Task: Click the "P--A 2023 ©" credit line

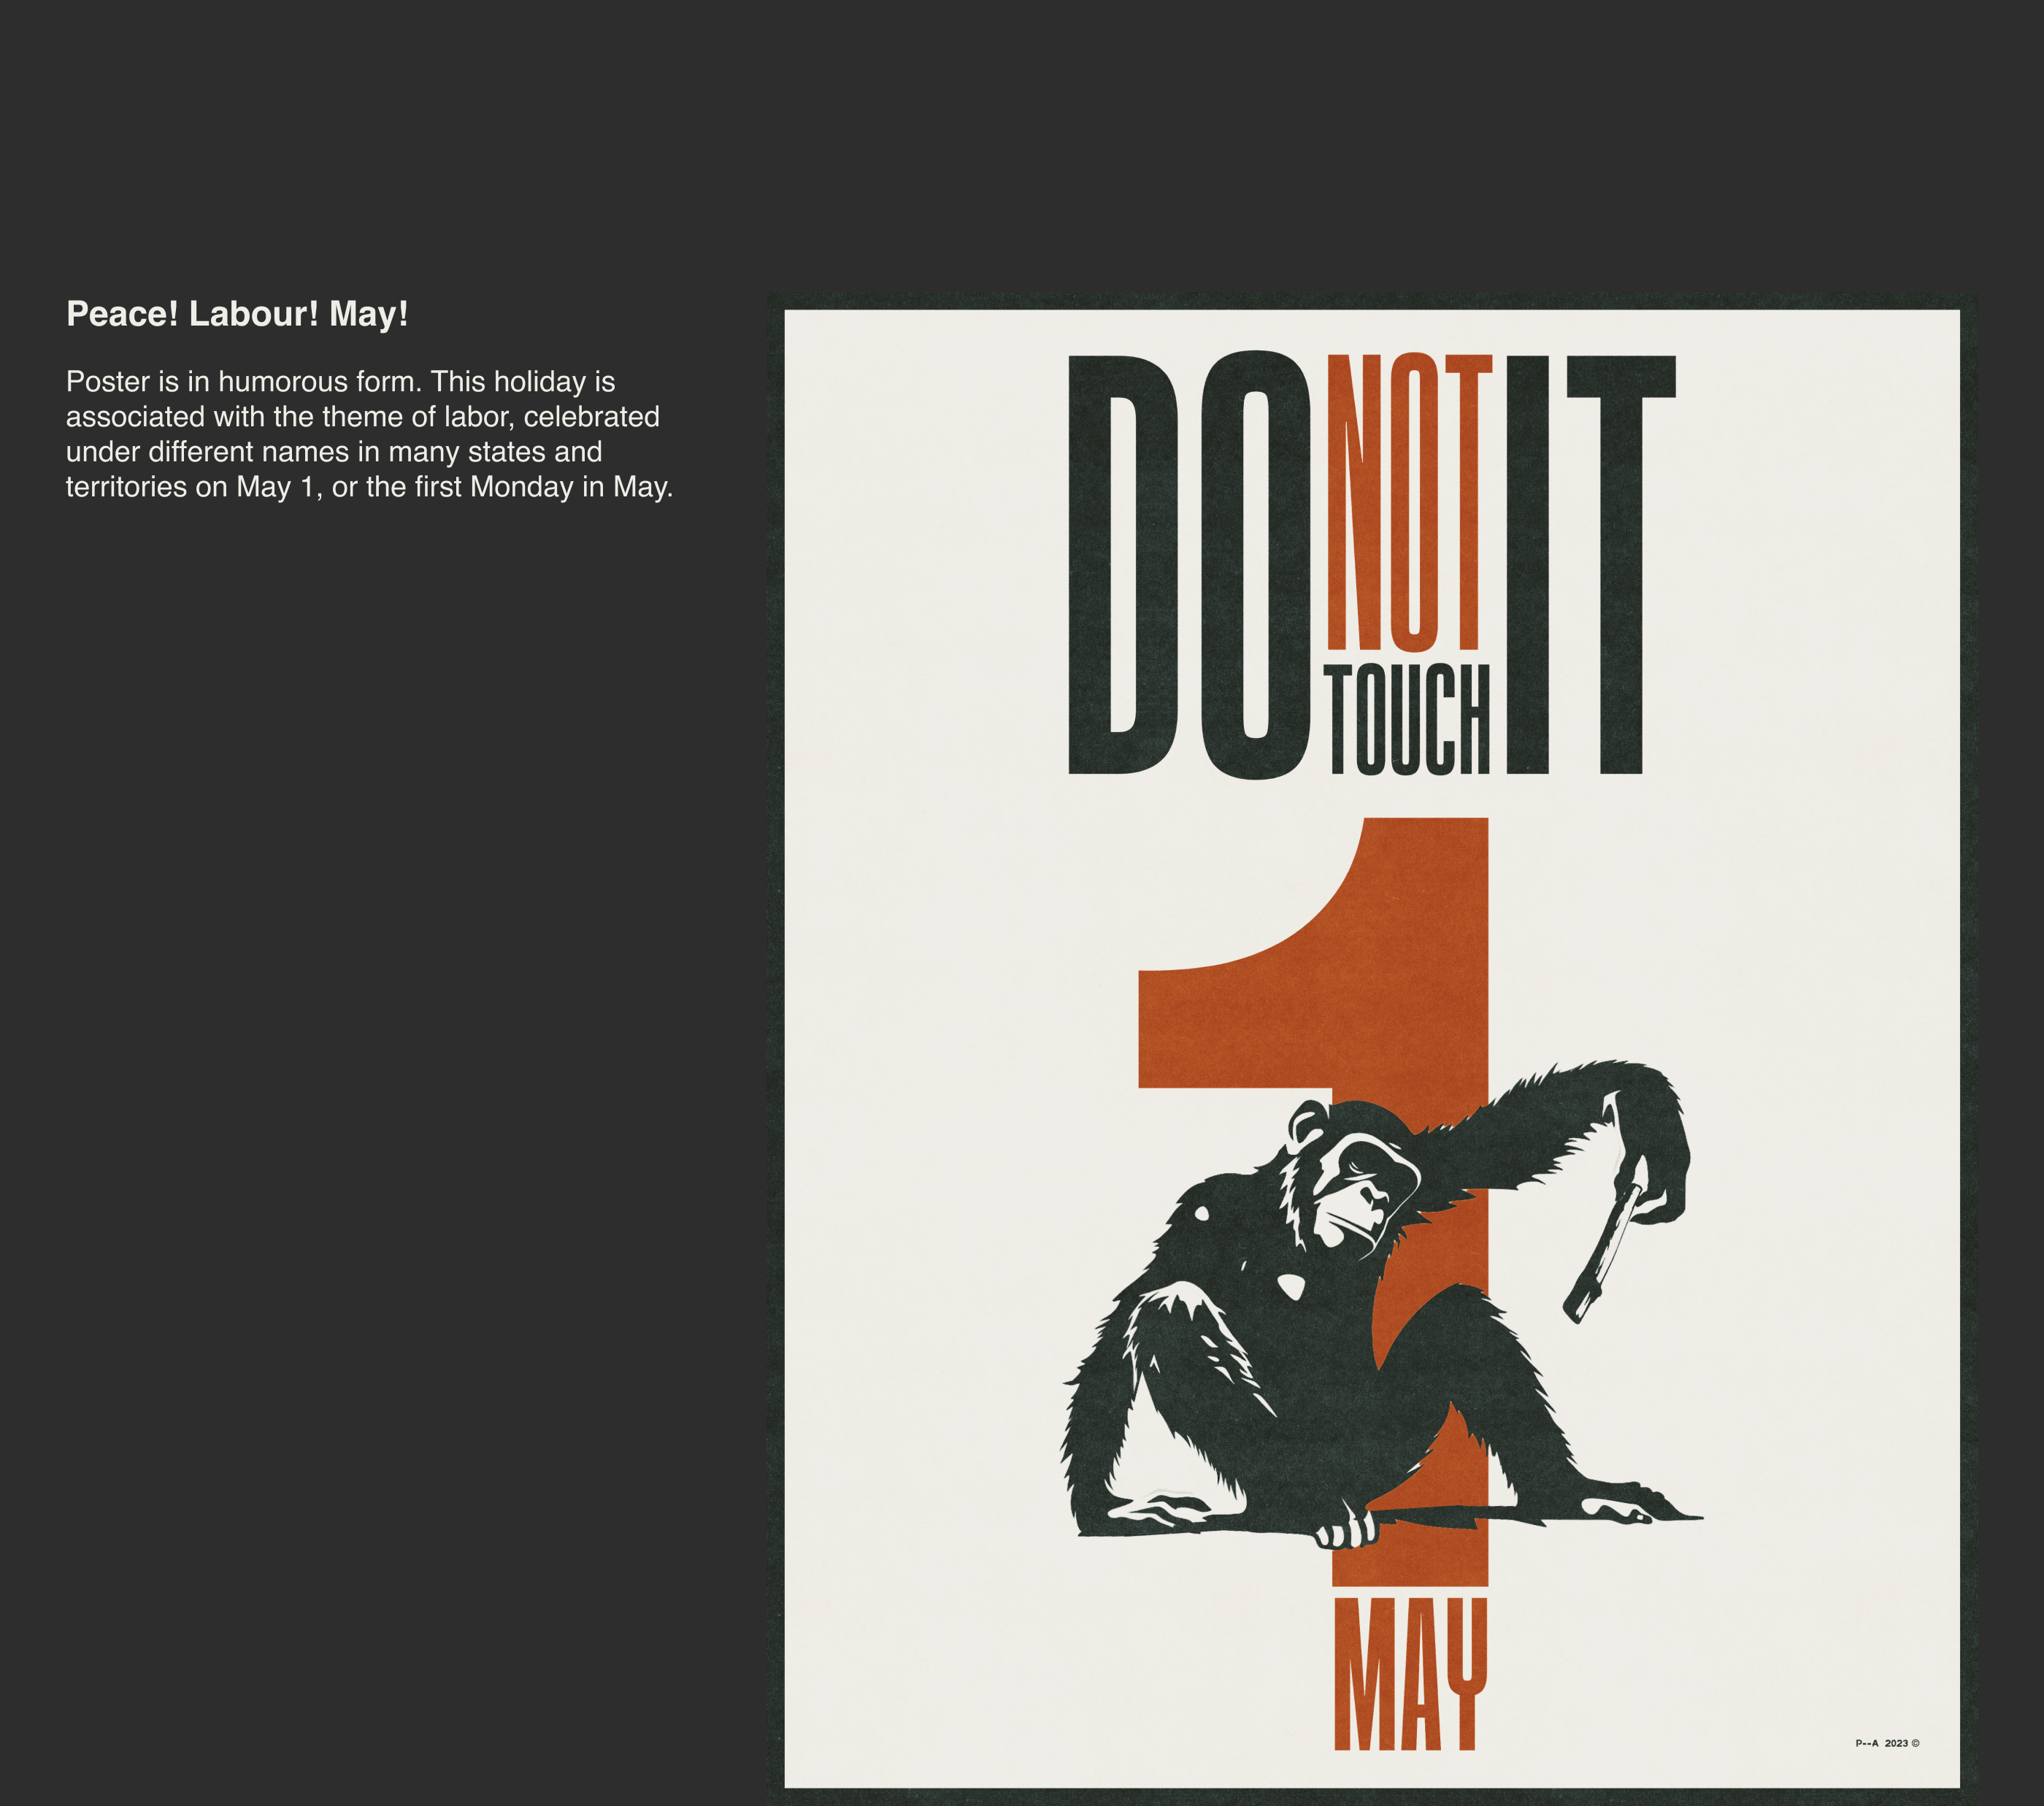Action: click(1887, 1743)
